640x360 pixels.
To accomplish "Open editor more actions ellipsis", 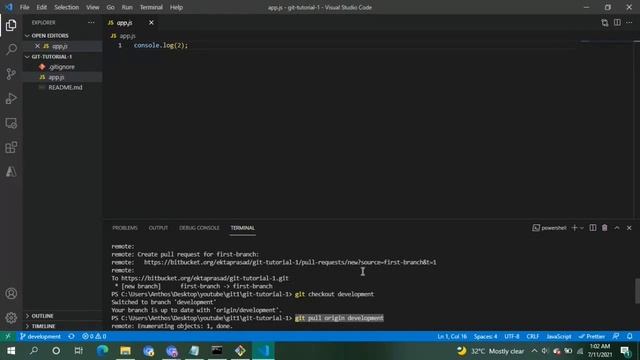I will point(629,23).
